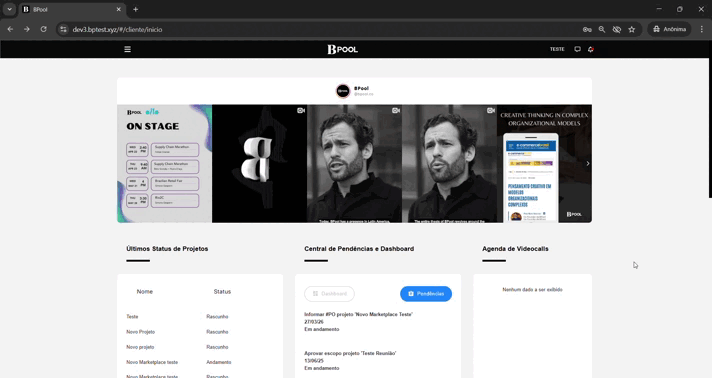Image resolution: width=712 pixels, height=378 pixels.
Task: Advance the carousel with the right chevron
Action: [588, 164]
